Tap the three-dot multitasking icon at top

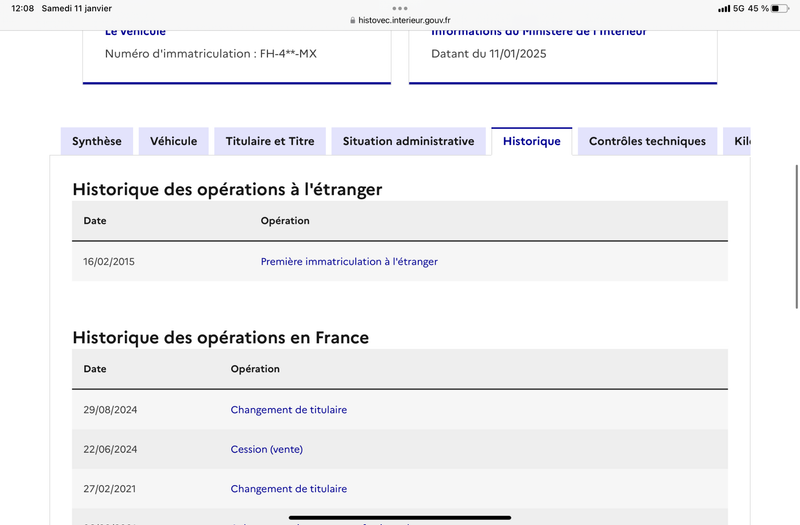click(400, 8)
